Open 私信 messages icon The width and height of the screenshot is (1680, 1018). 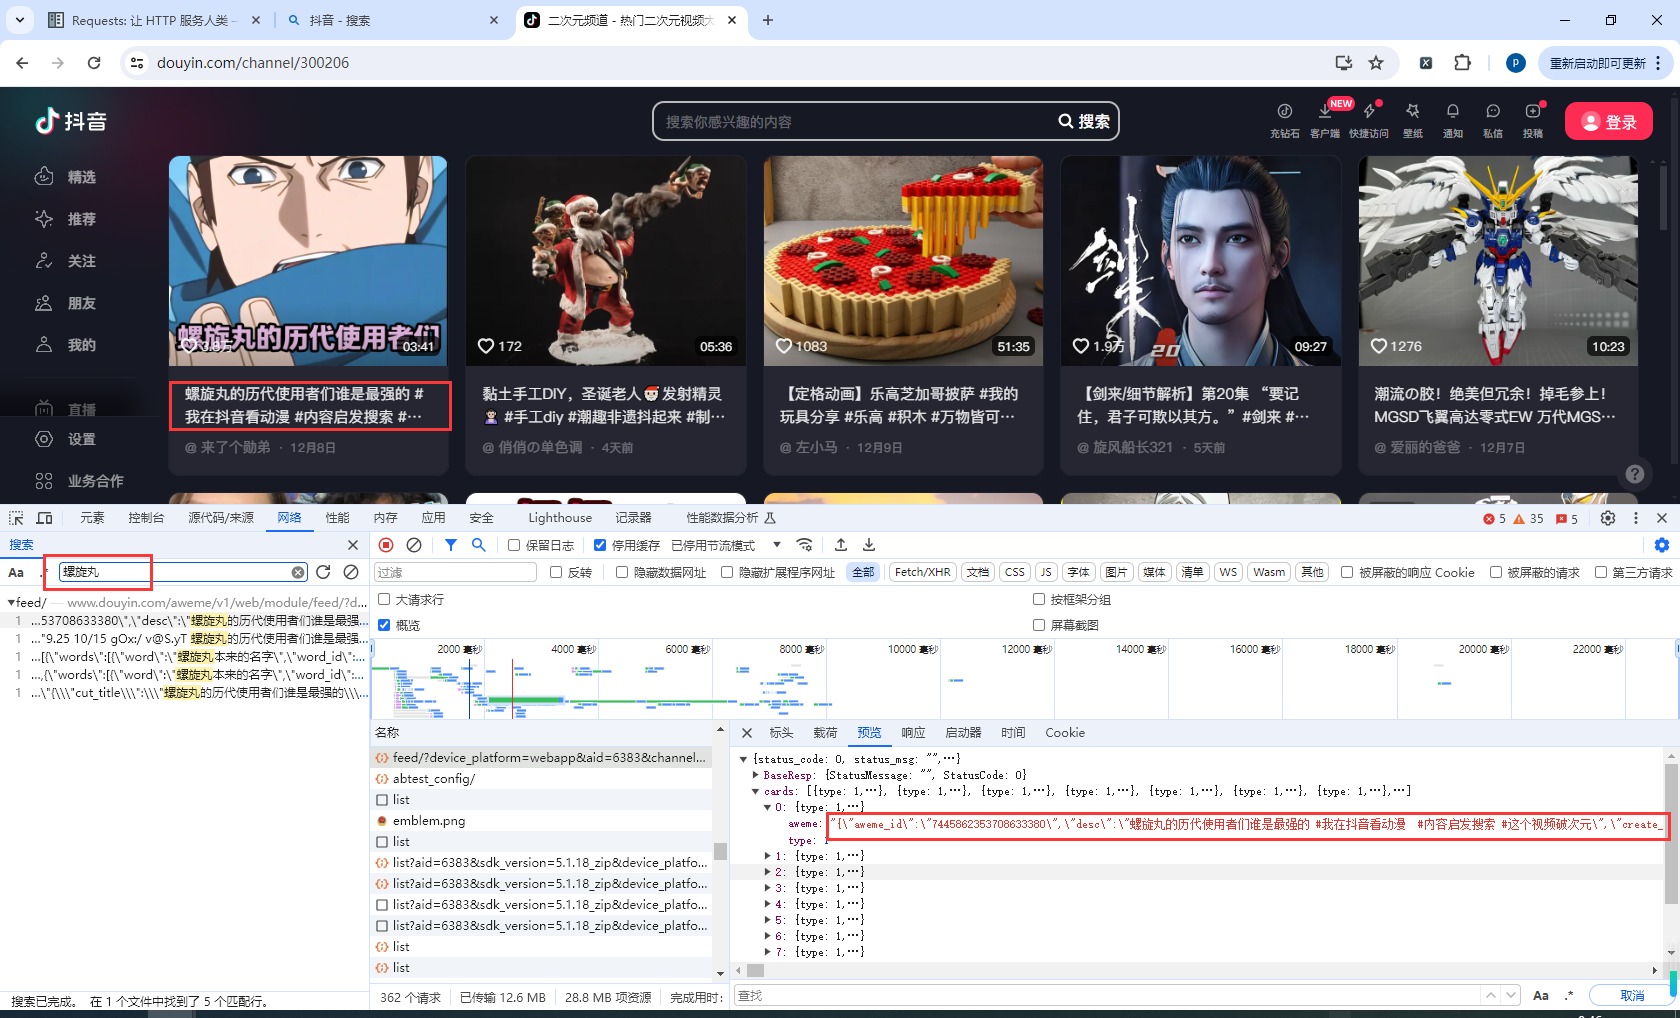pos(1493,120)
